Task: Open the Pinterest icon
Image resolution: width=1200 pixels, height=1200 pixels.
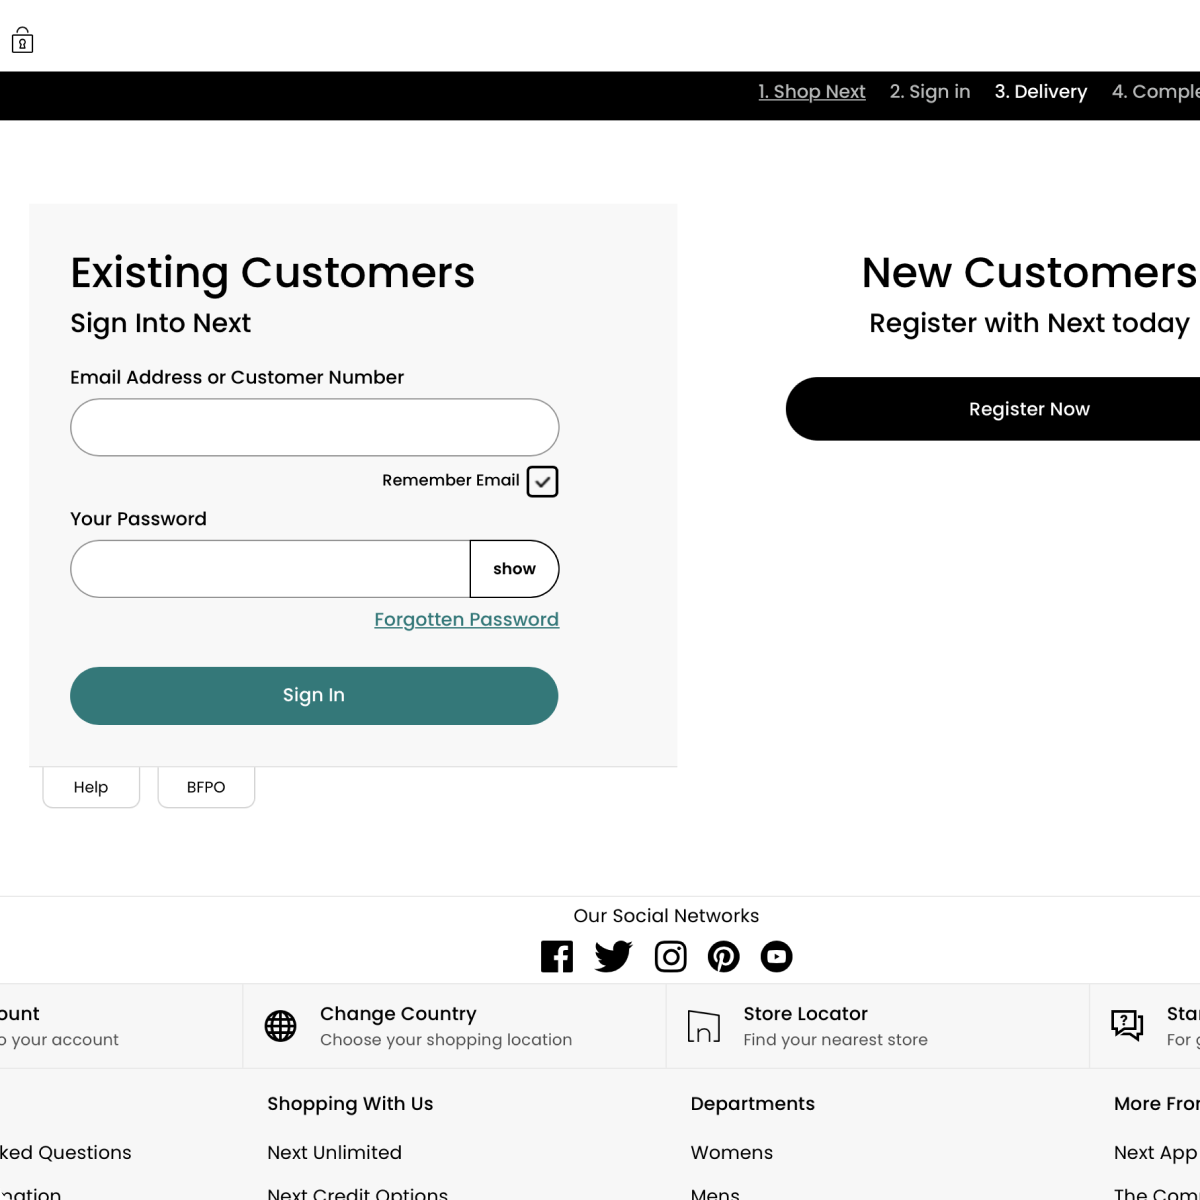Action: click(723, 957)
